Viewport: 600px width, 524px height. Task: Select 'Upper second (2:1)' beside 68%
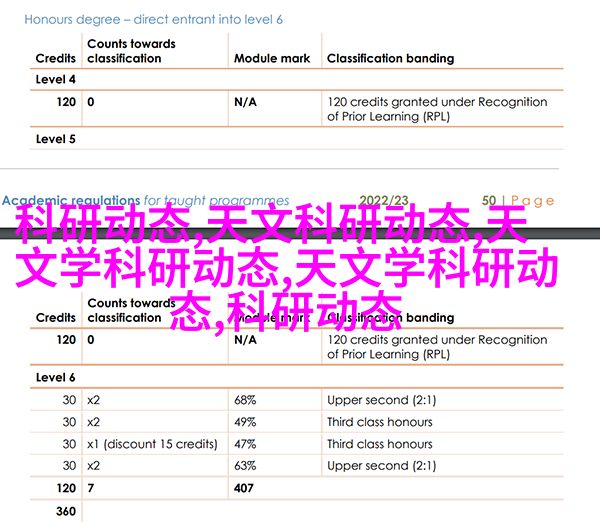pos(382,400)
